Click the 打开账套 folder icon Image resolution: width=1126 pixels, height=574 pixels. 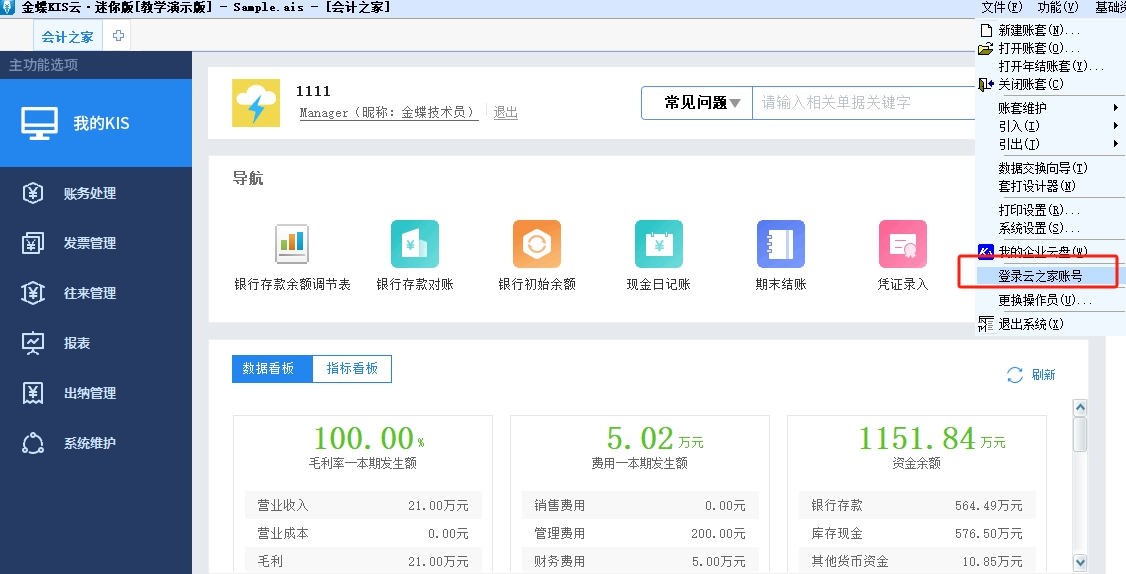coord(986,49)
